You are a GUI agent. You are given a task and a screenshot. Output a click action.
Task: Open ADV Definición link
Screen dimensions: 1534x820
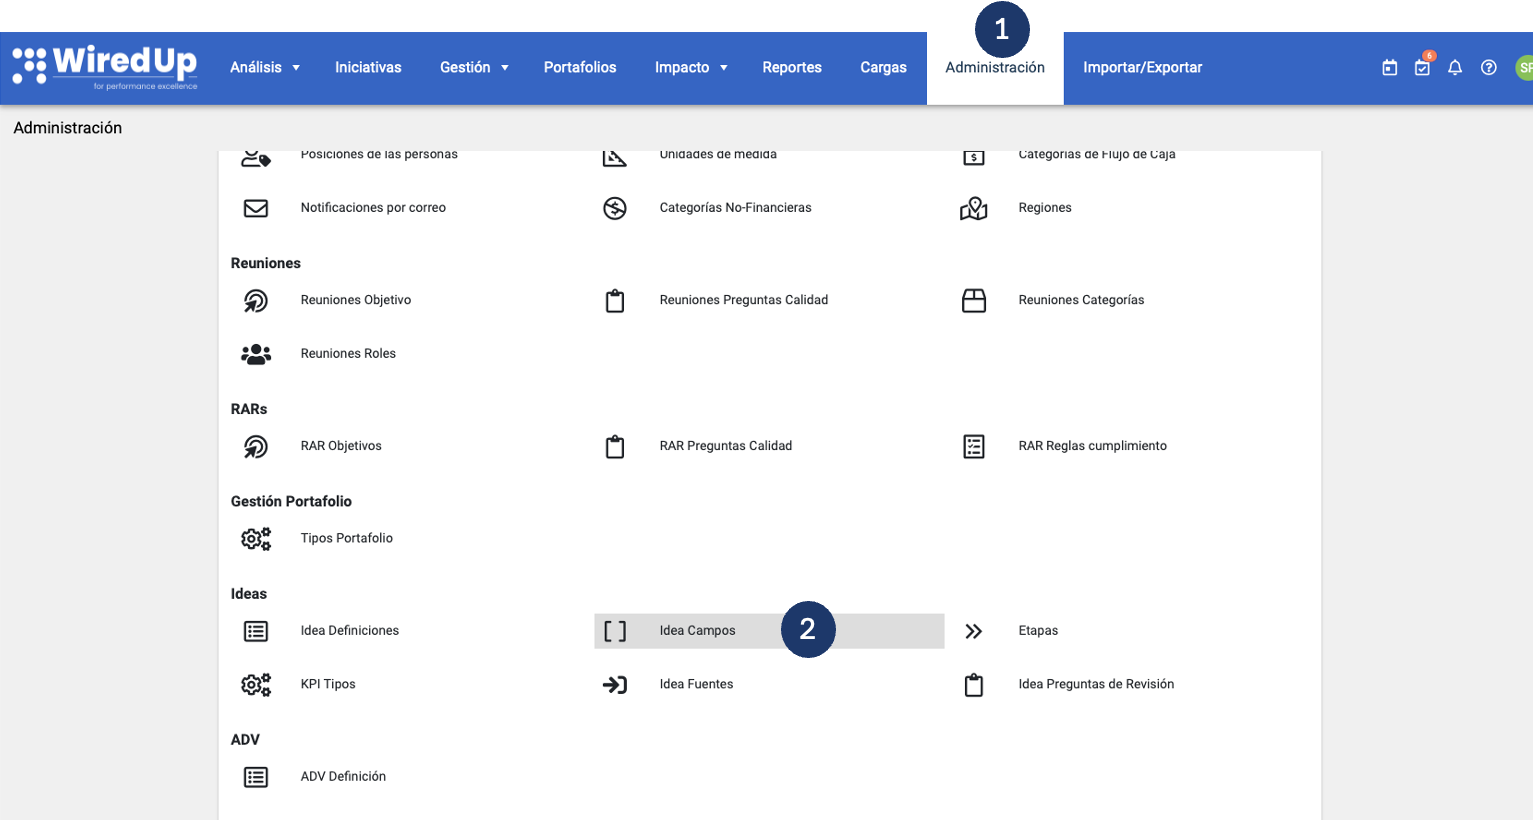(343, 777)
